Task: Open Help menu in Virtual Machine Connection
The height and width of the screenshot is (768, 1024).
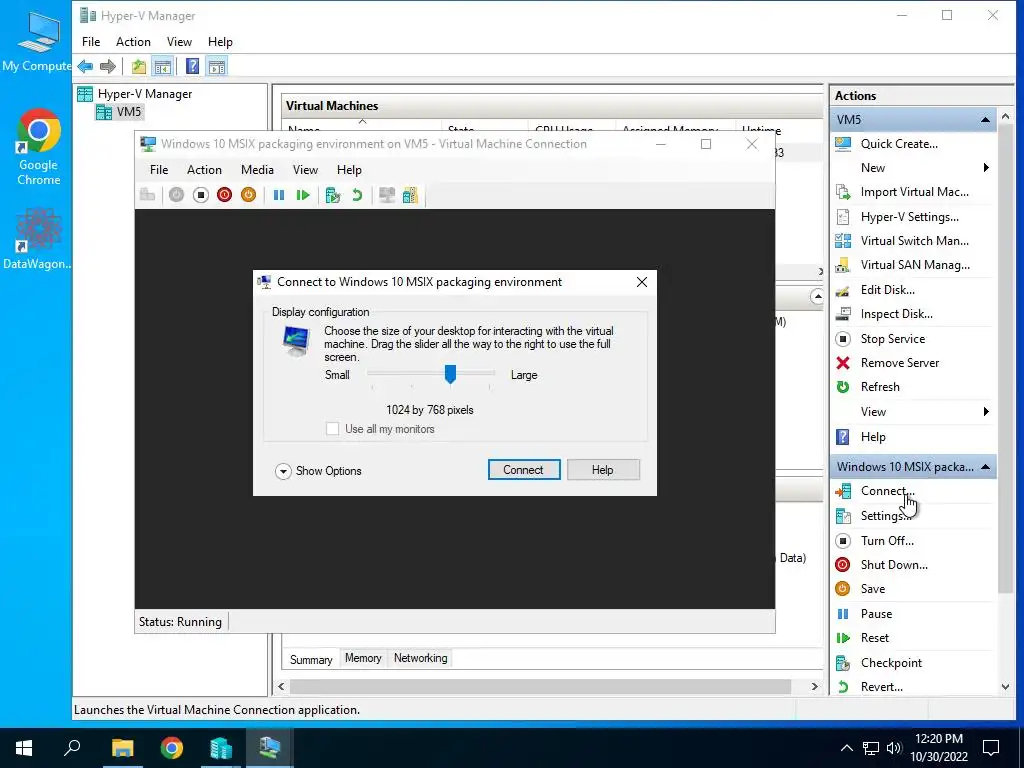Action: pos(349,170)
